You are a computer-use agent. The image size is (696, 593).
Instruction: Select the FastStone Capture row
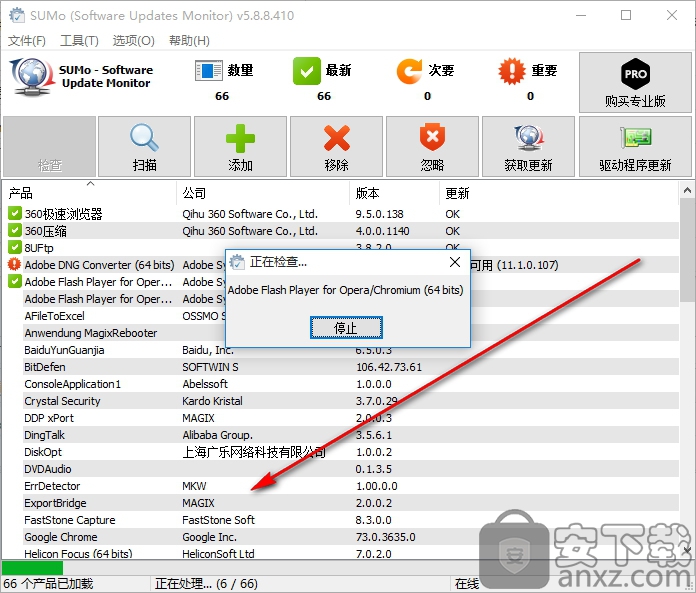[340, 520]
